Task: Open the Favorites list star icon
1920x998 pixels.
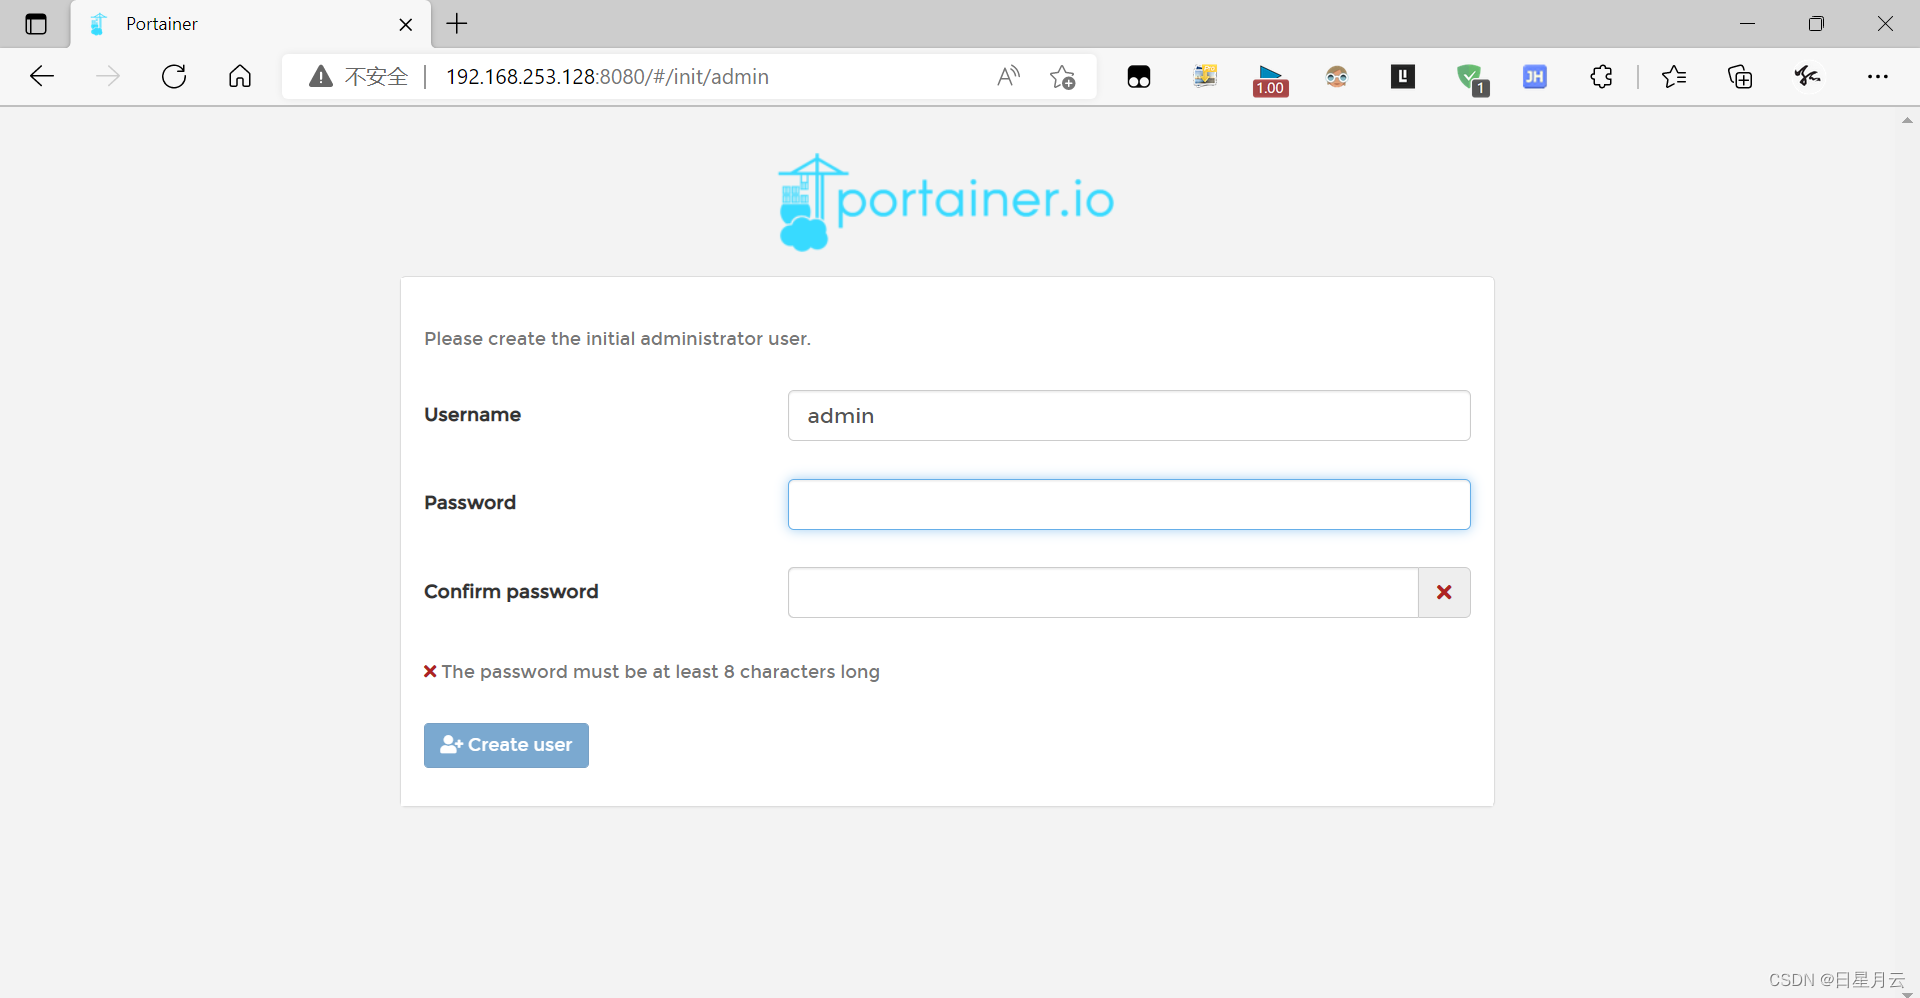Action: (x=1675, y=77)
